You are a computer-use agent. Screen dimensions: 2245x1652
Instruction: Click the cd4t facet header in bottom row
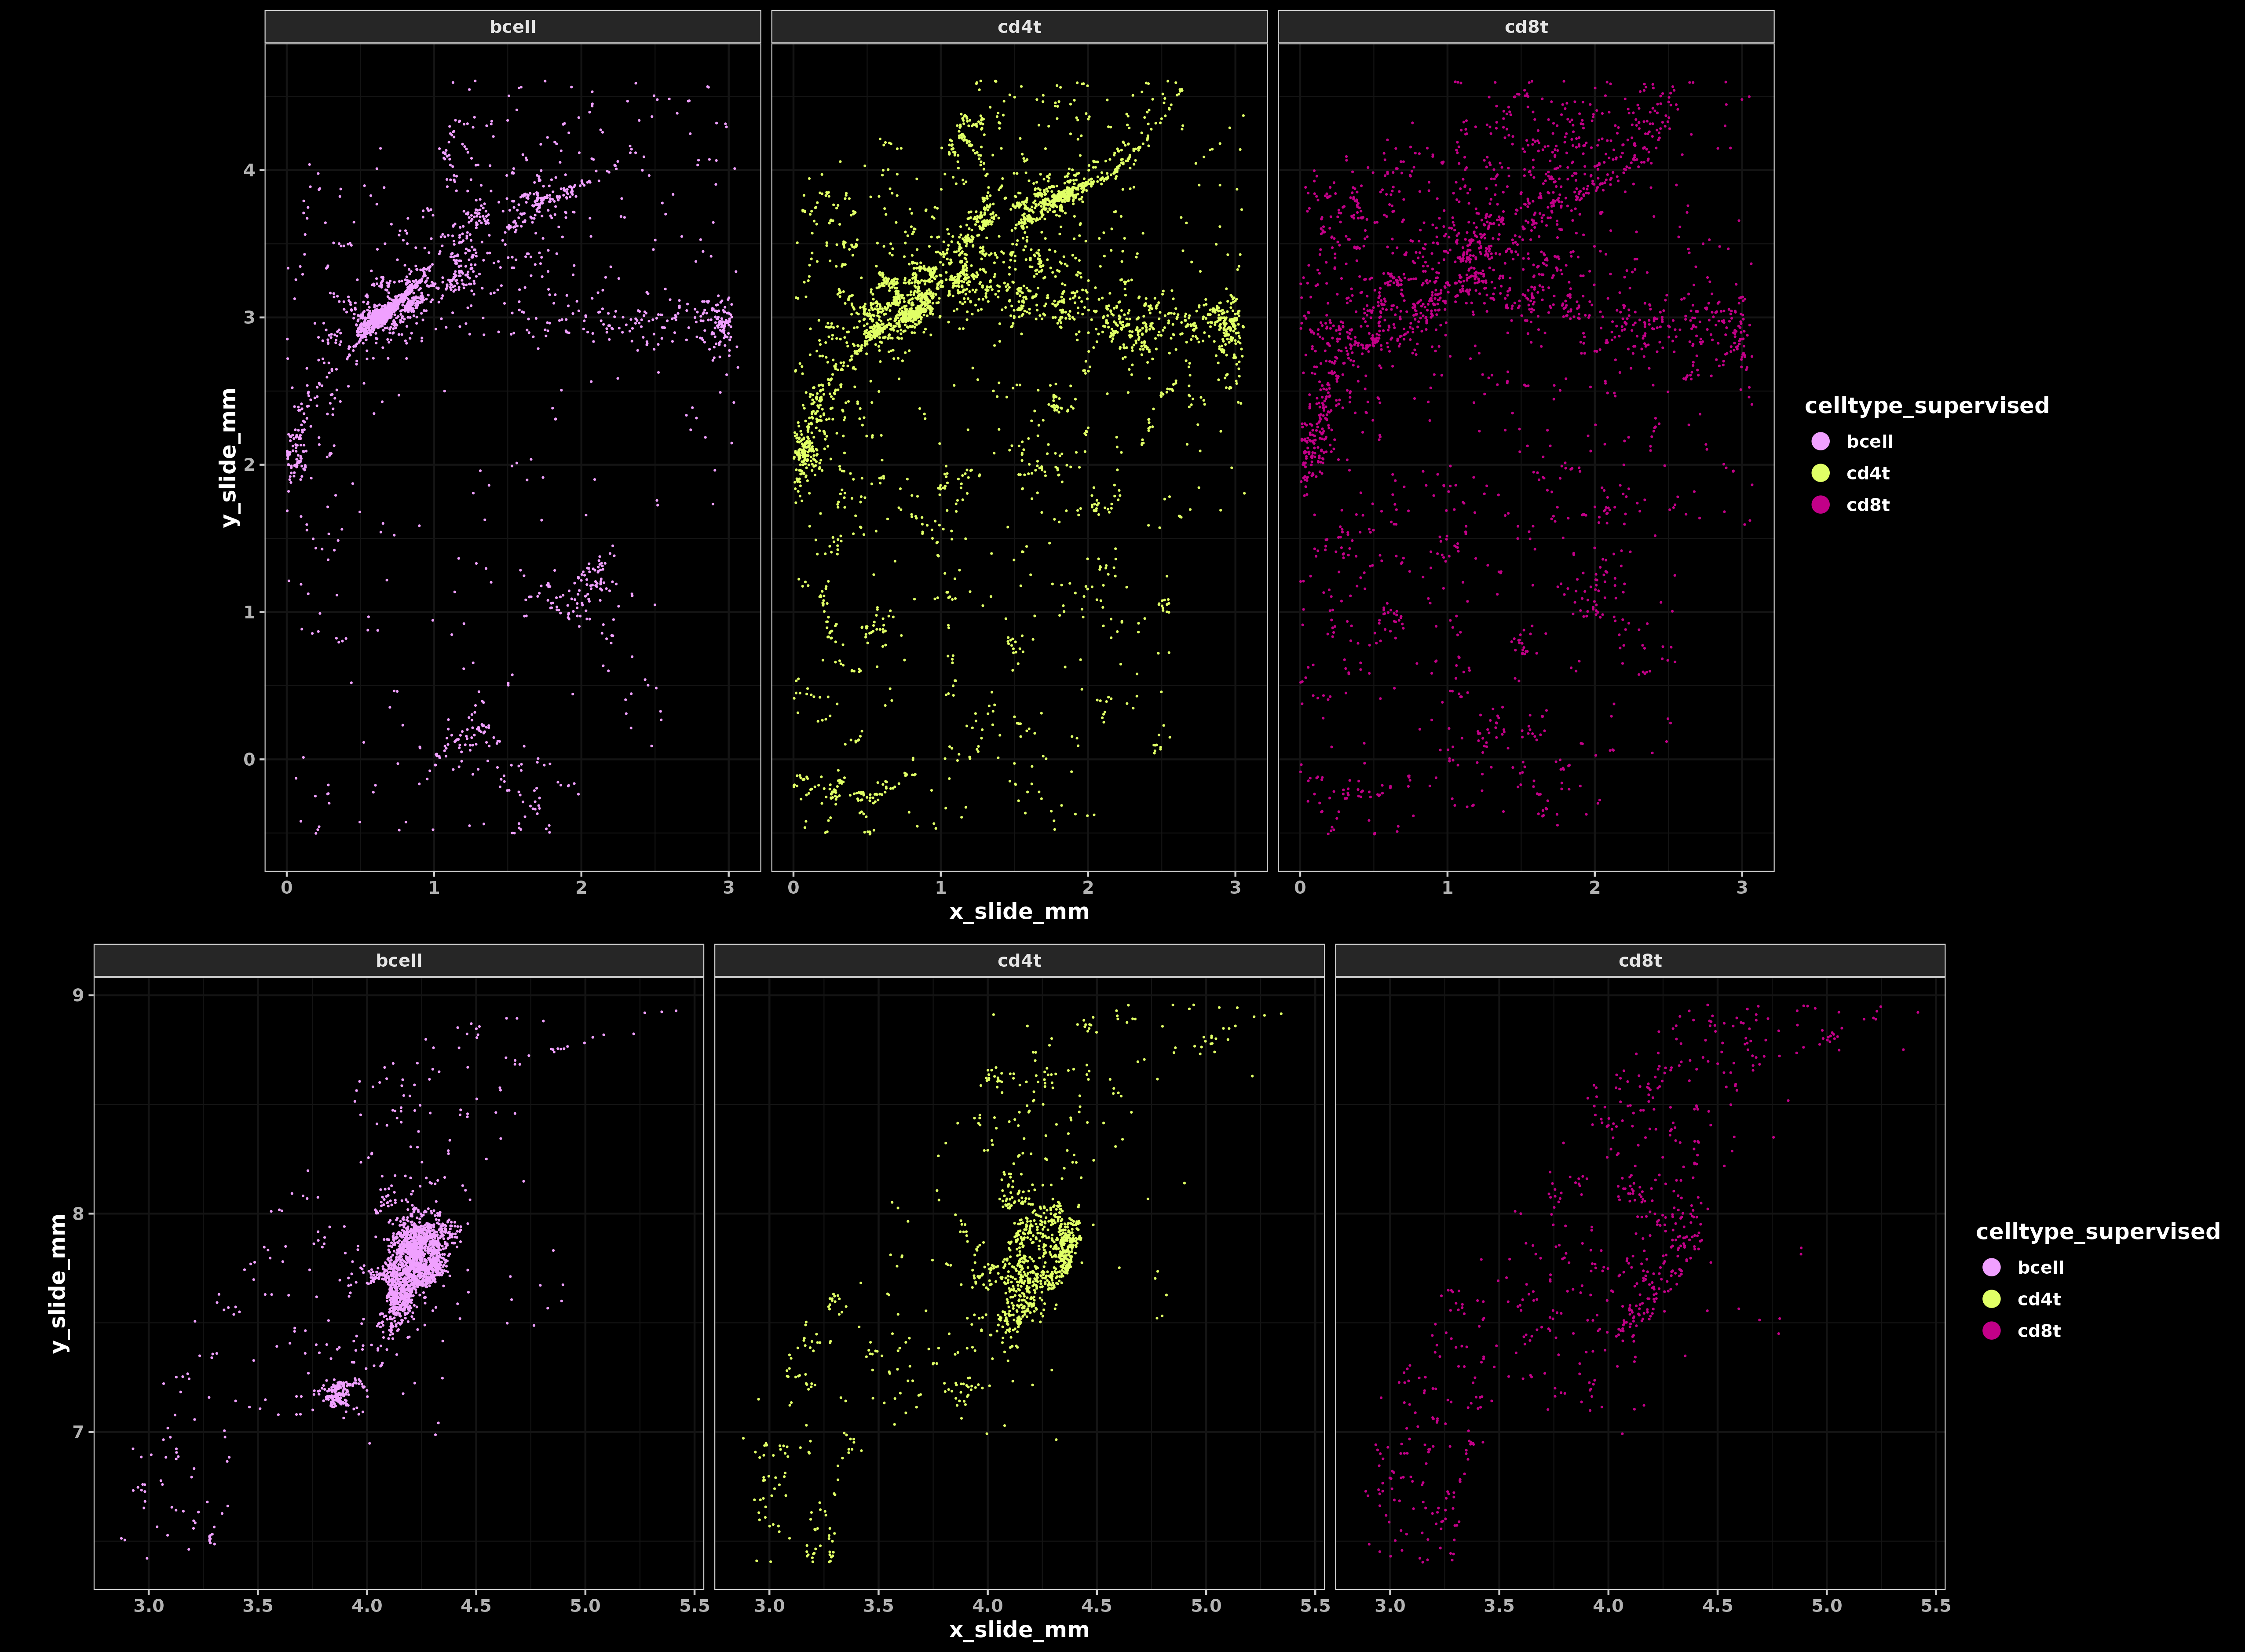(1019, 960)
